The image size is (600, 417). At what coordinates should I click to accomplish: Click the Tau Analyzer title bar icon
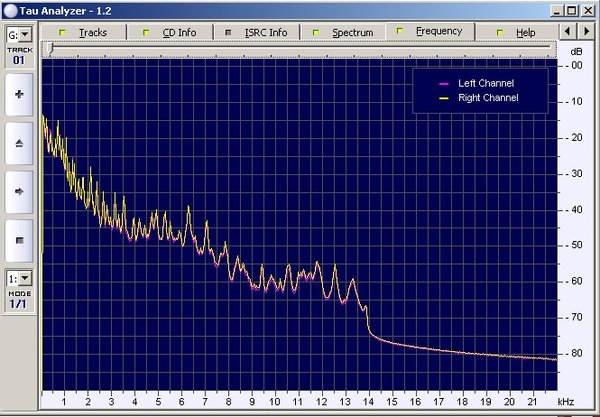pos(10,11)
